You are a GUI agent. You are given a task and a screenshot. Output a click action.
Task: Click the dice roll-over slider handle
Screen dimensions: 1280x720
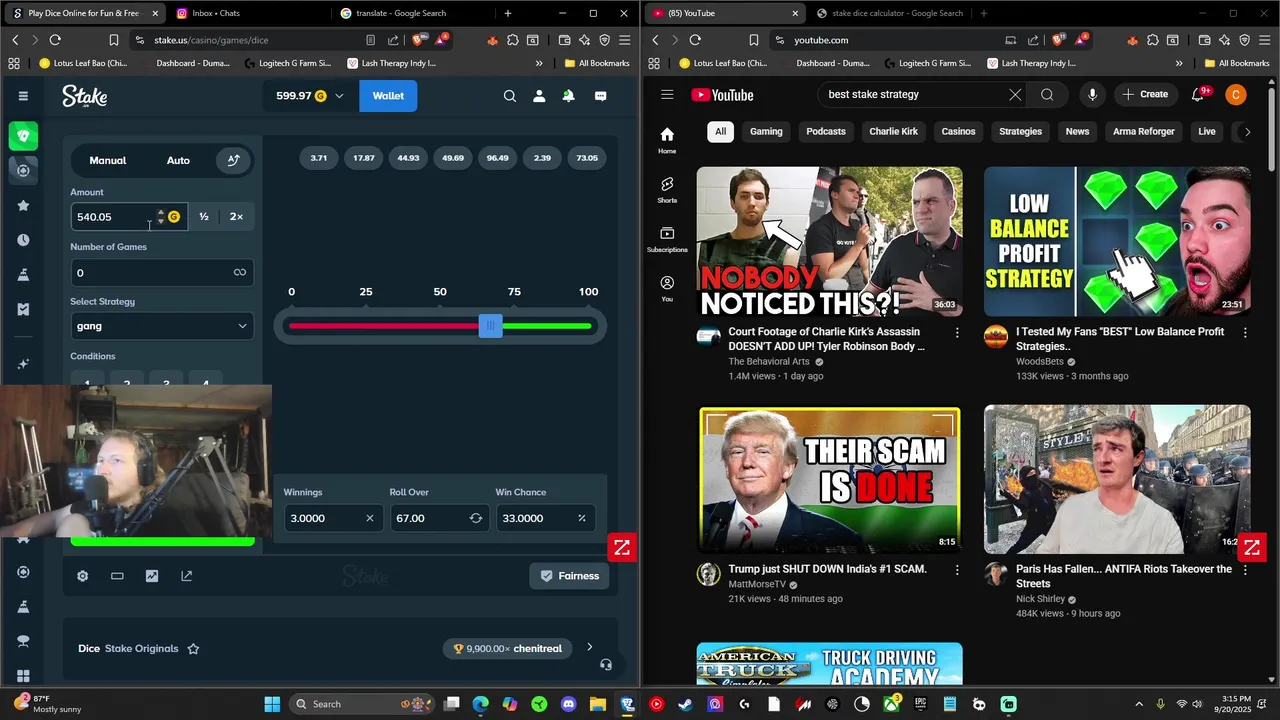490,326
